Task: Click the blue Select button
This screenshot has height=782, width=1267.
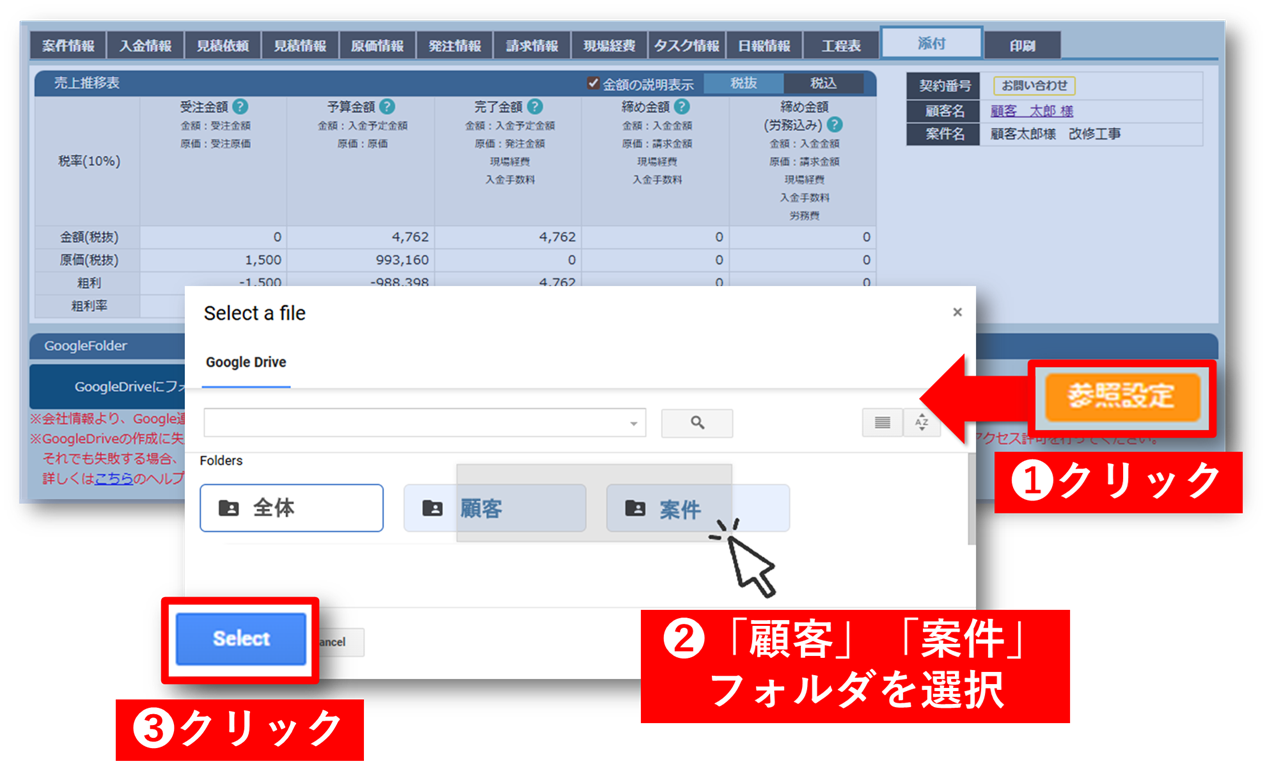Action: pos(241,639)
